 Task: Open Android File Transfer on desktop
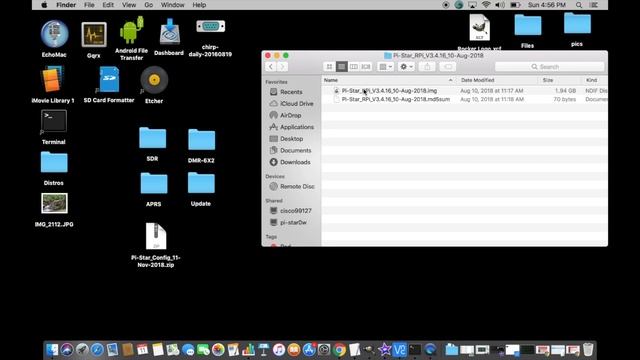131,31
